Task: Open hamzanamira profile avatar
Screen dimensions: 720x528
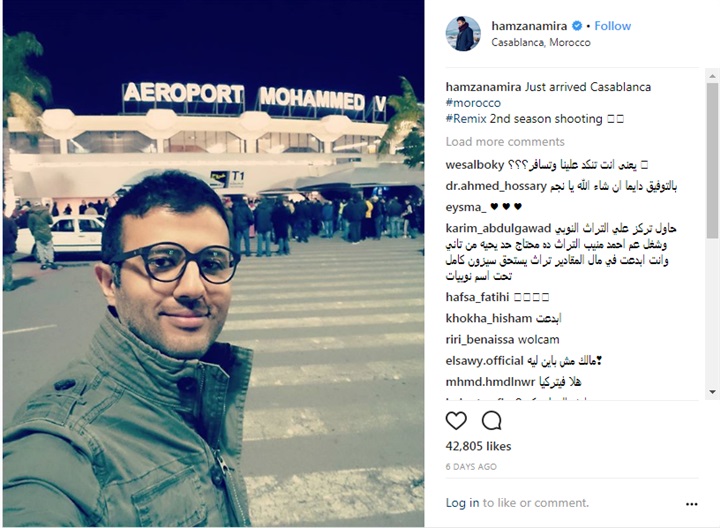Action: click(x=463, y=34)
